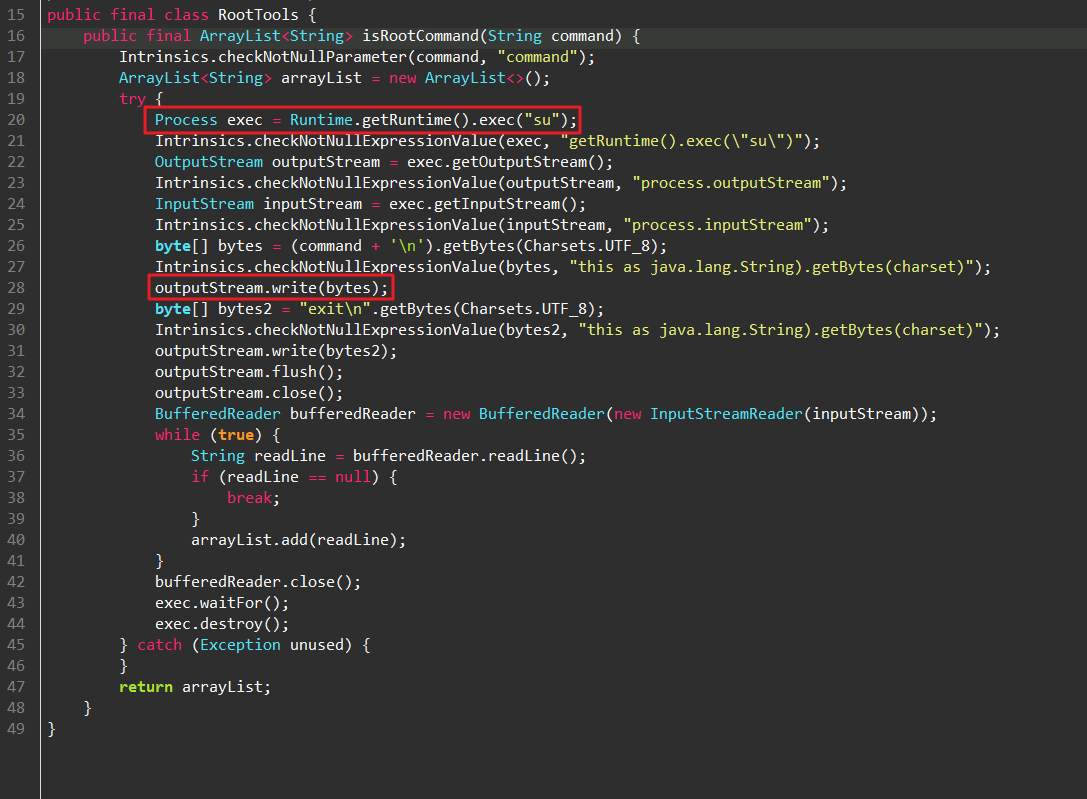
Task: Click the null keyword on line 37
Action: (353, 477)
